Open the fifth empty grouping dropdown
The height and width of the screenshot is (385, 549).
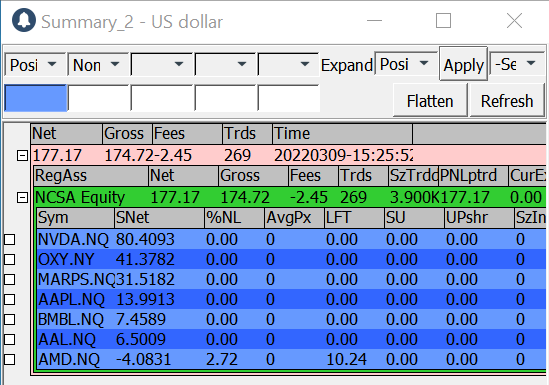pyautogui.click(x=288, y=65)
